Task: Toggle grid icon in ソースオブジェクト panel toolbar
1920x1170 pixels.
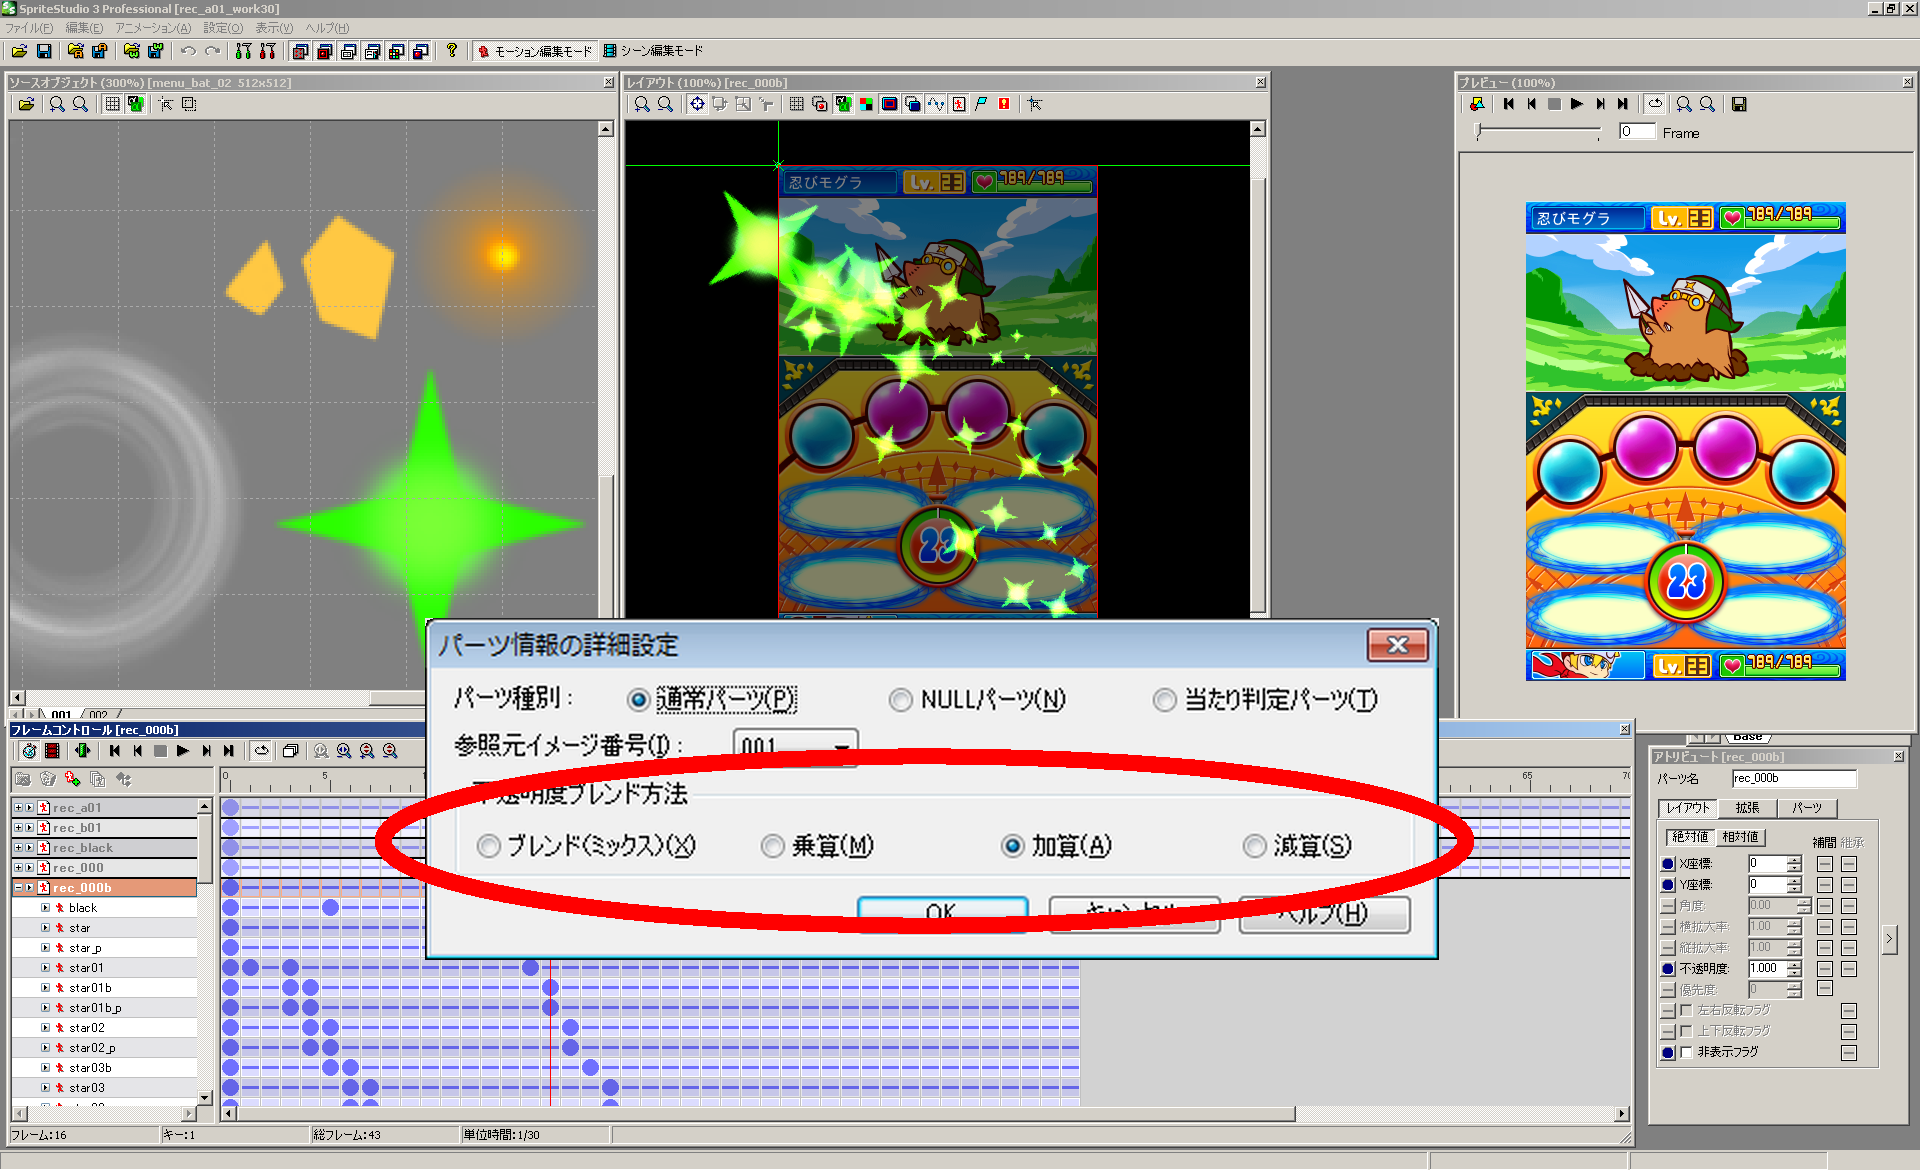Action: (113, 104)
